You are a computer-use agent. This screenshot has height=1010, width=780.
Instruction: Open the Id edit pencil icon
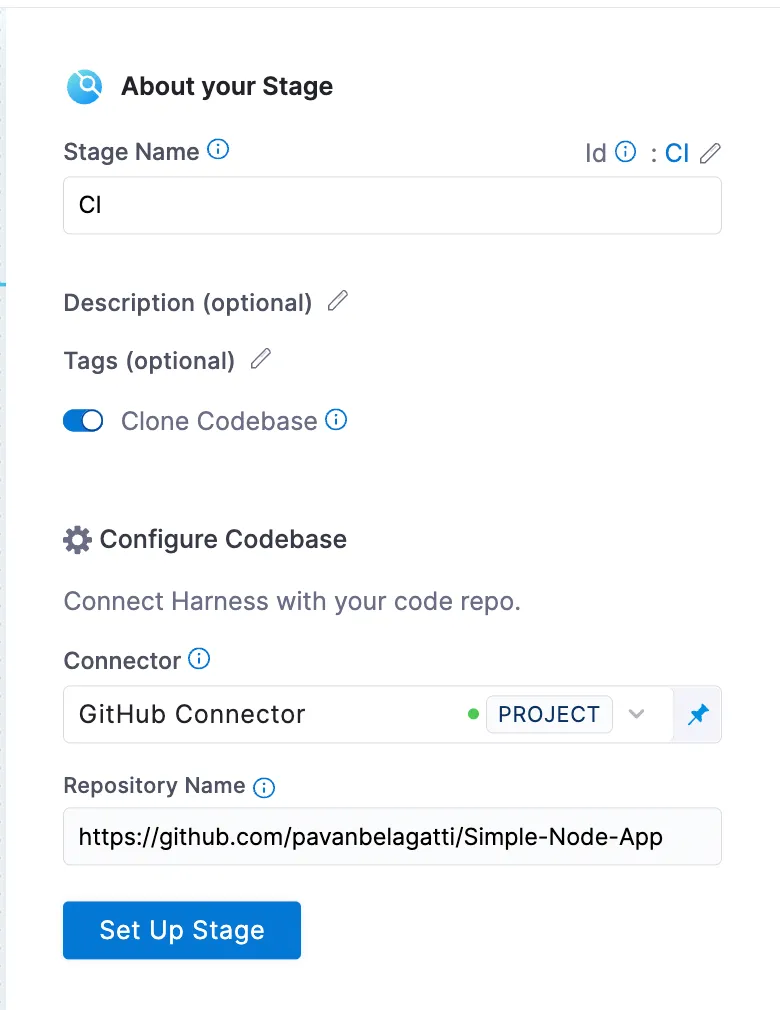click(709, 153)
